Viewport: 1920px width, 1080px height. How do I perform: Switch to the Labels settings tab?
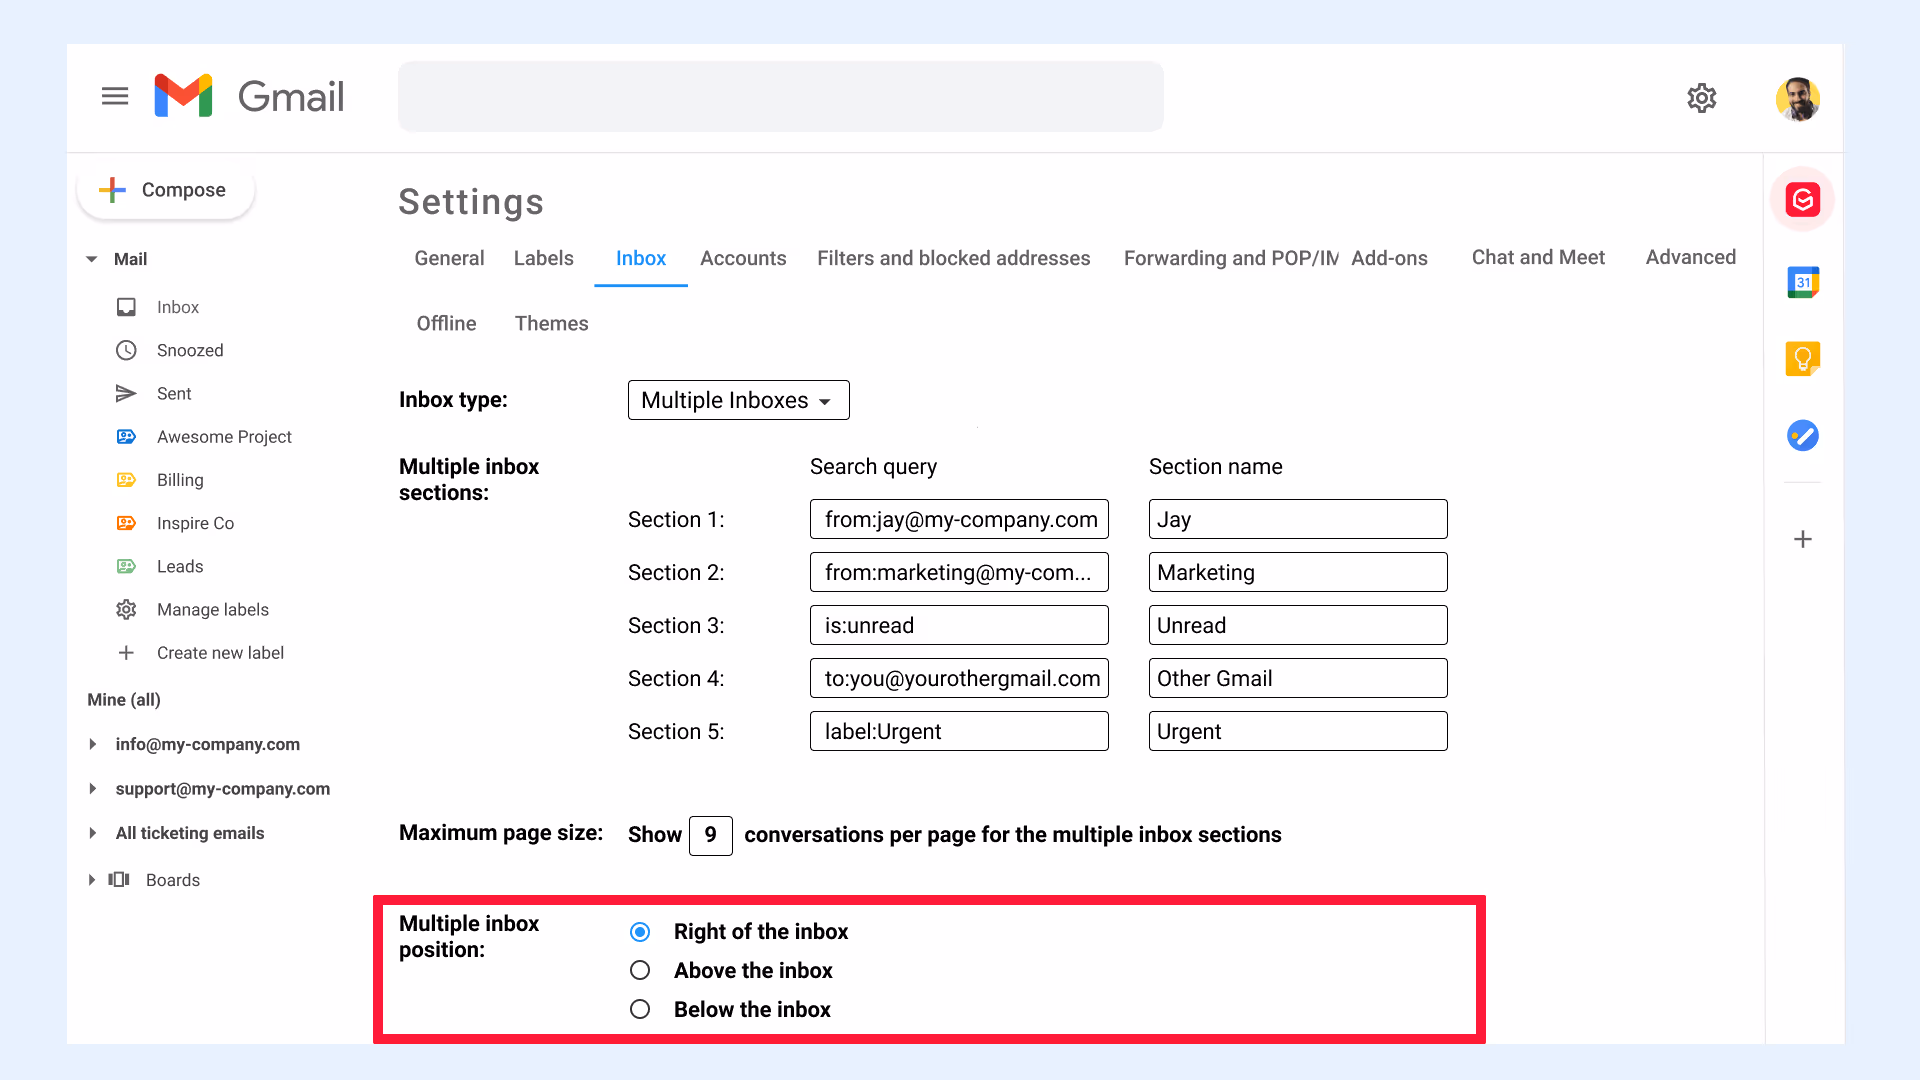(x=543, y=258)
